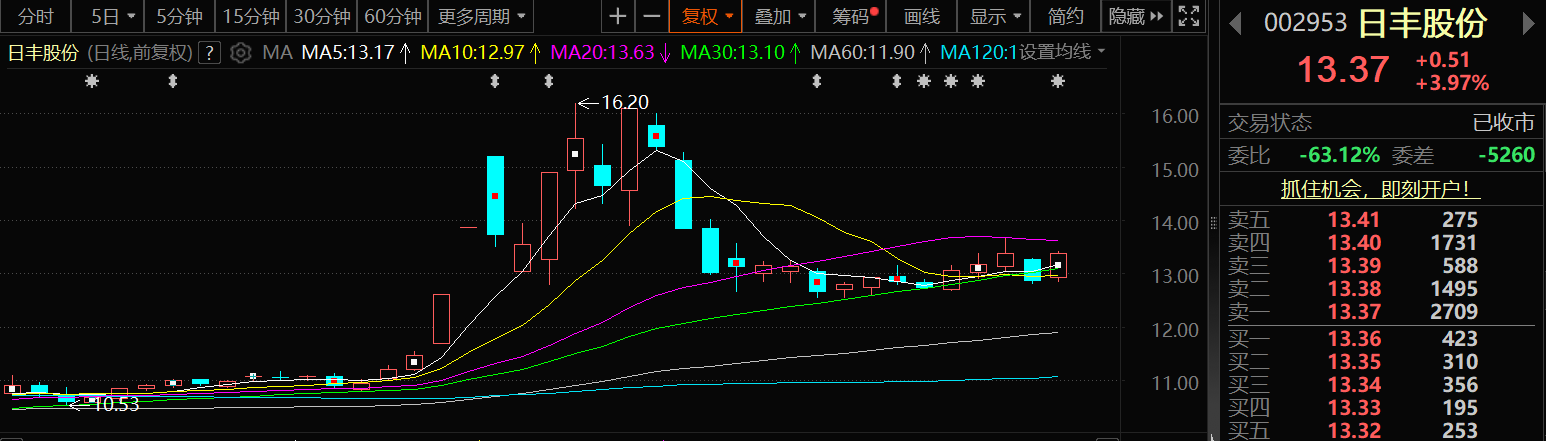Go to next stock with right arrow

point(1530,23)
